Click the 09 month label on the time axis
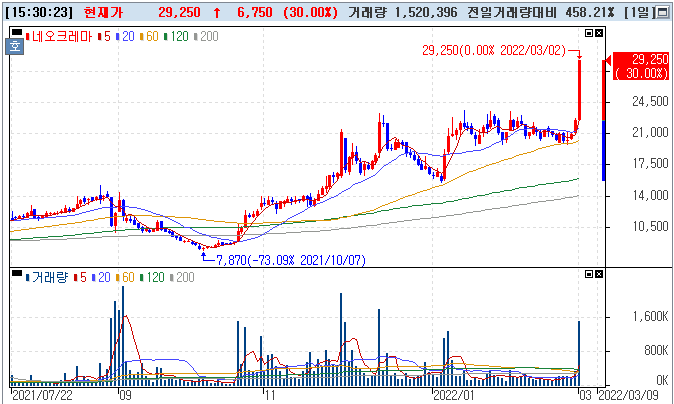The height and width of the screenshot is (404, 674). point(126,395)
